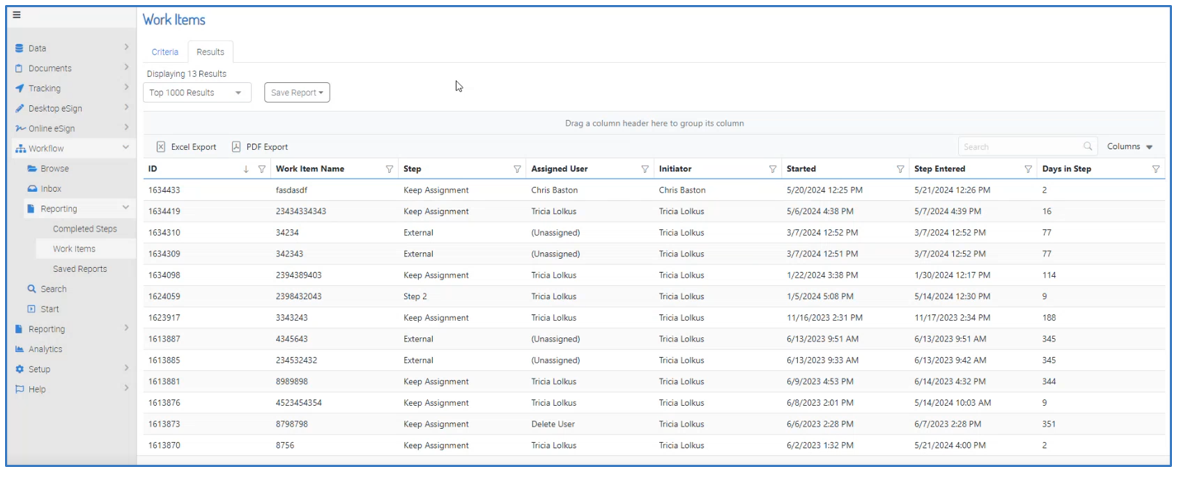Open the Started column filter icon
This screenshot has width=1182, height=479.
(x=900, y=170)
